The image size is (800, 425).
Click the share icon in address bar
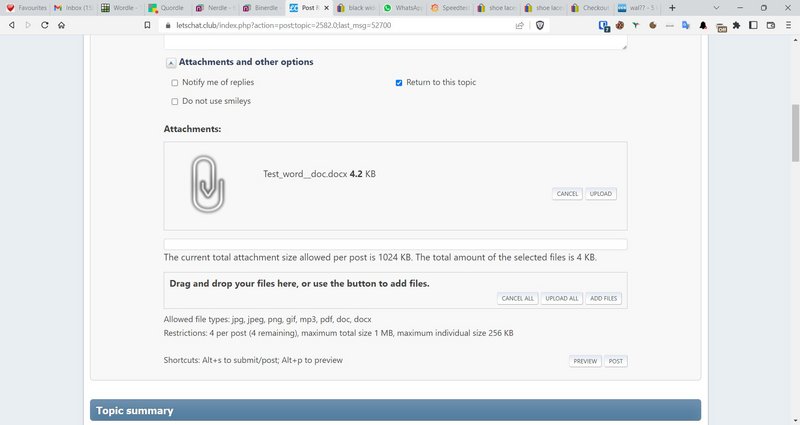tap(519, 25)
